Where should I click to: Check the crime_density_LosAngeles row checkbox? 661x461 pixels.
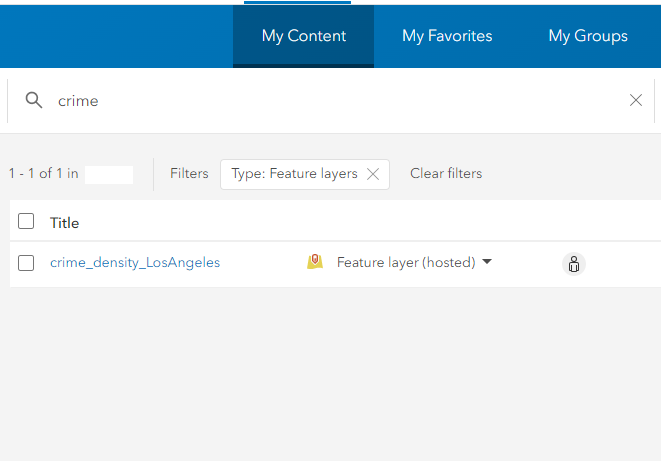(26, 263)
